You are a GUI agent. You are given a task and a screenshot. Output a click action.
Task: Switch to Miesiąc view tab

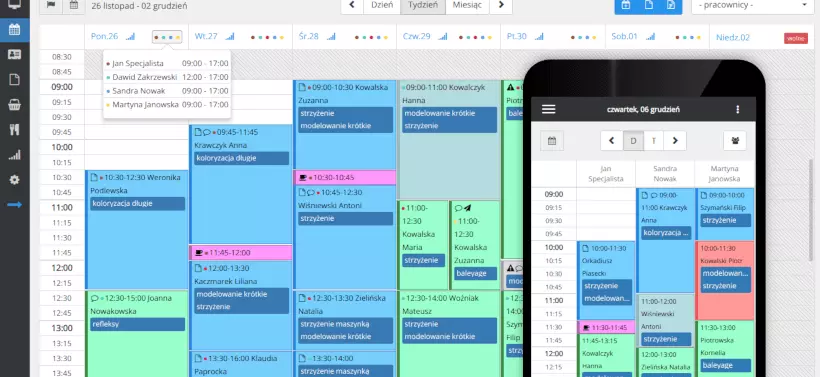[x=468, y=5]
